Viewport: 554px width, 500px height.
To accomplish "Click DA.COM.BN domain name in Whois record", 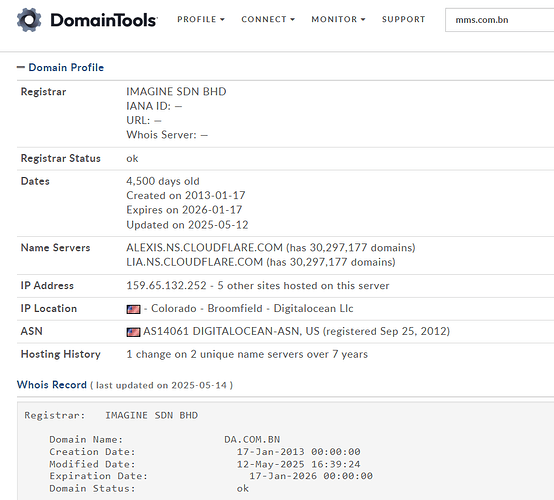I will [252, 440].
